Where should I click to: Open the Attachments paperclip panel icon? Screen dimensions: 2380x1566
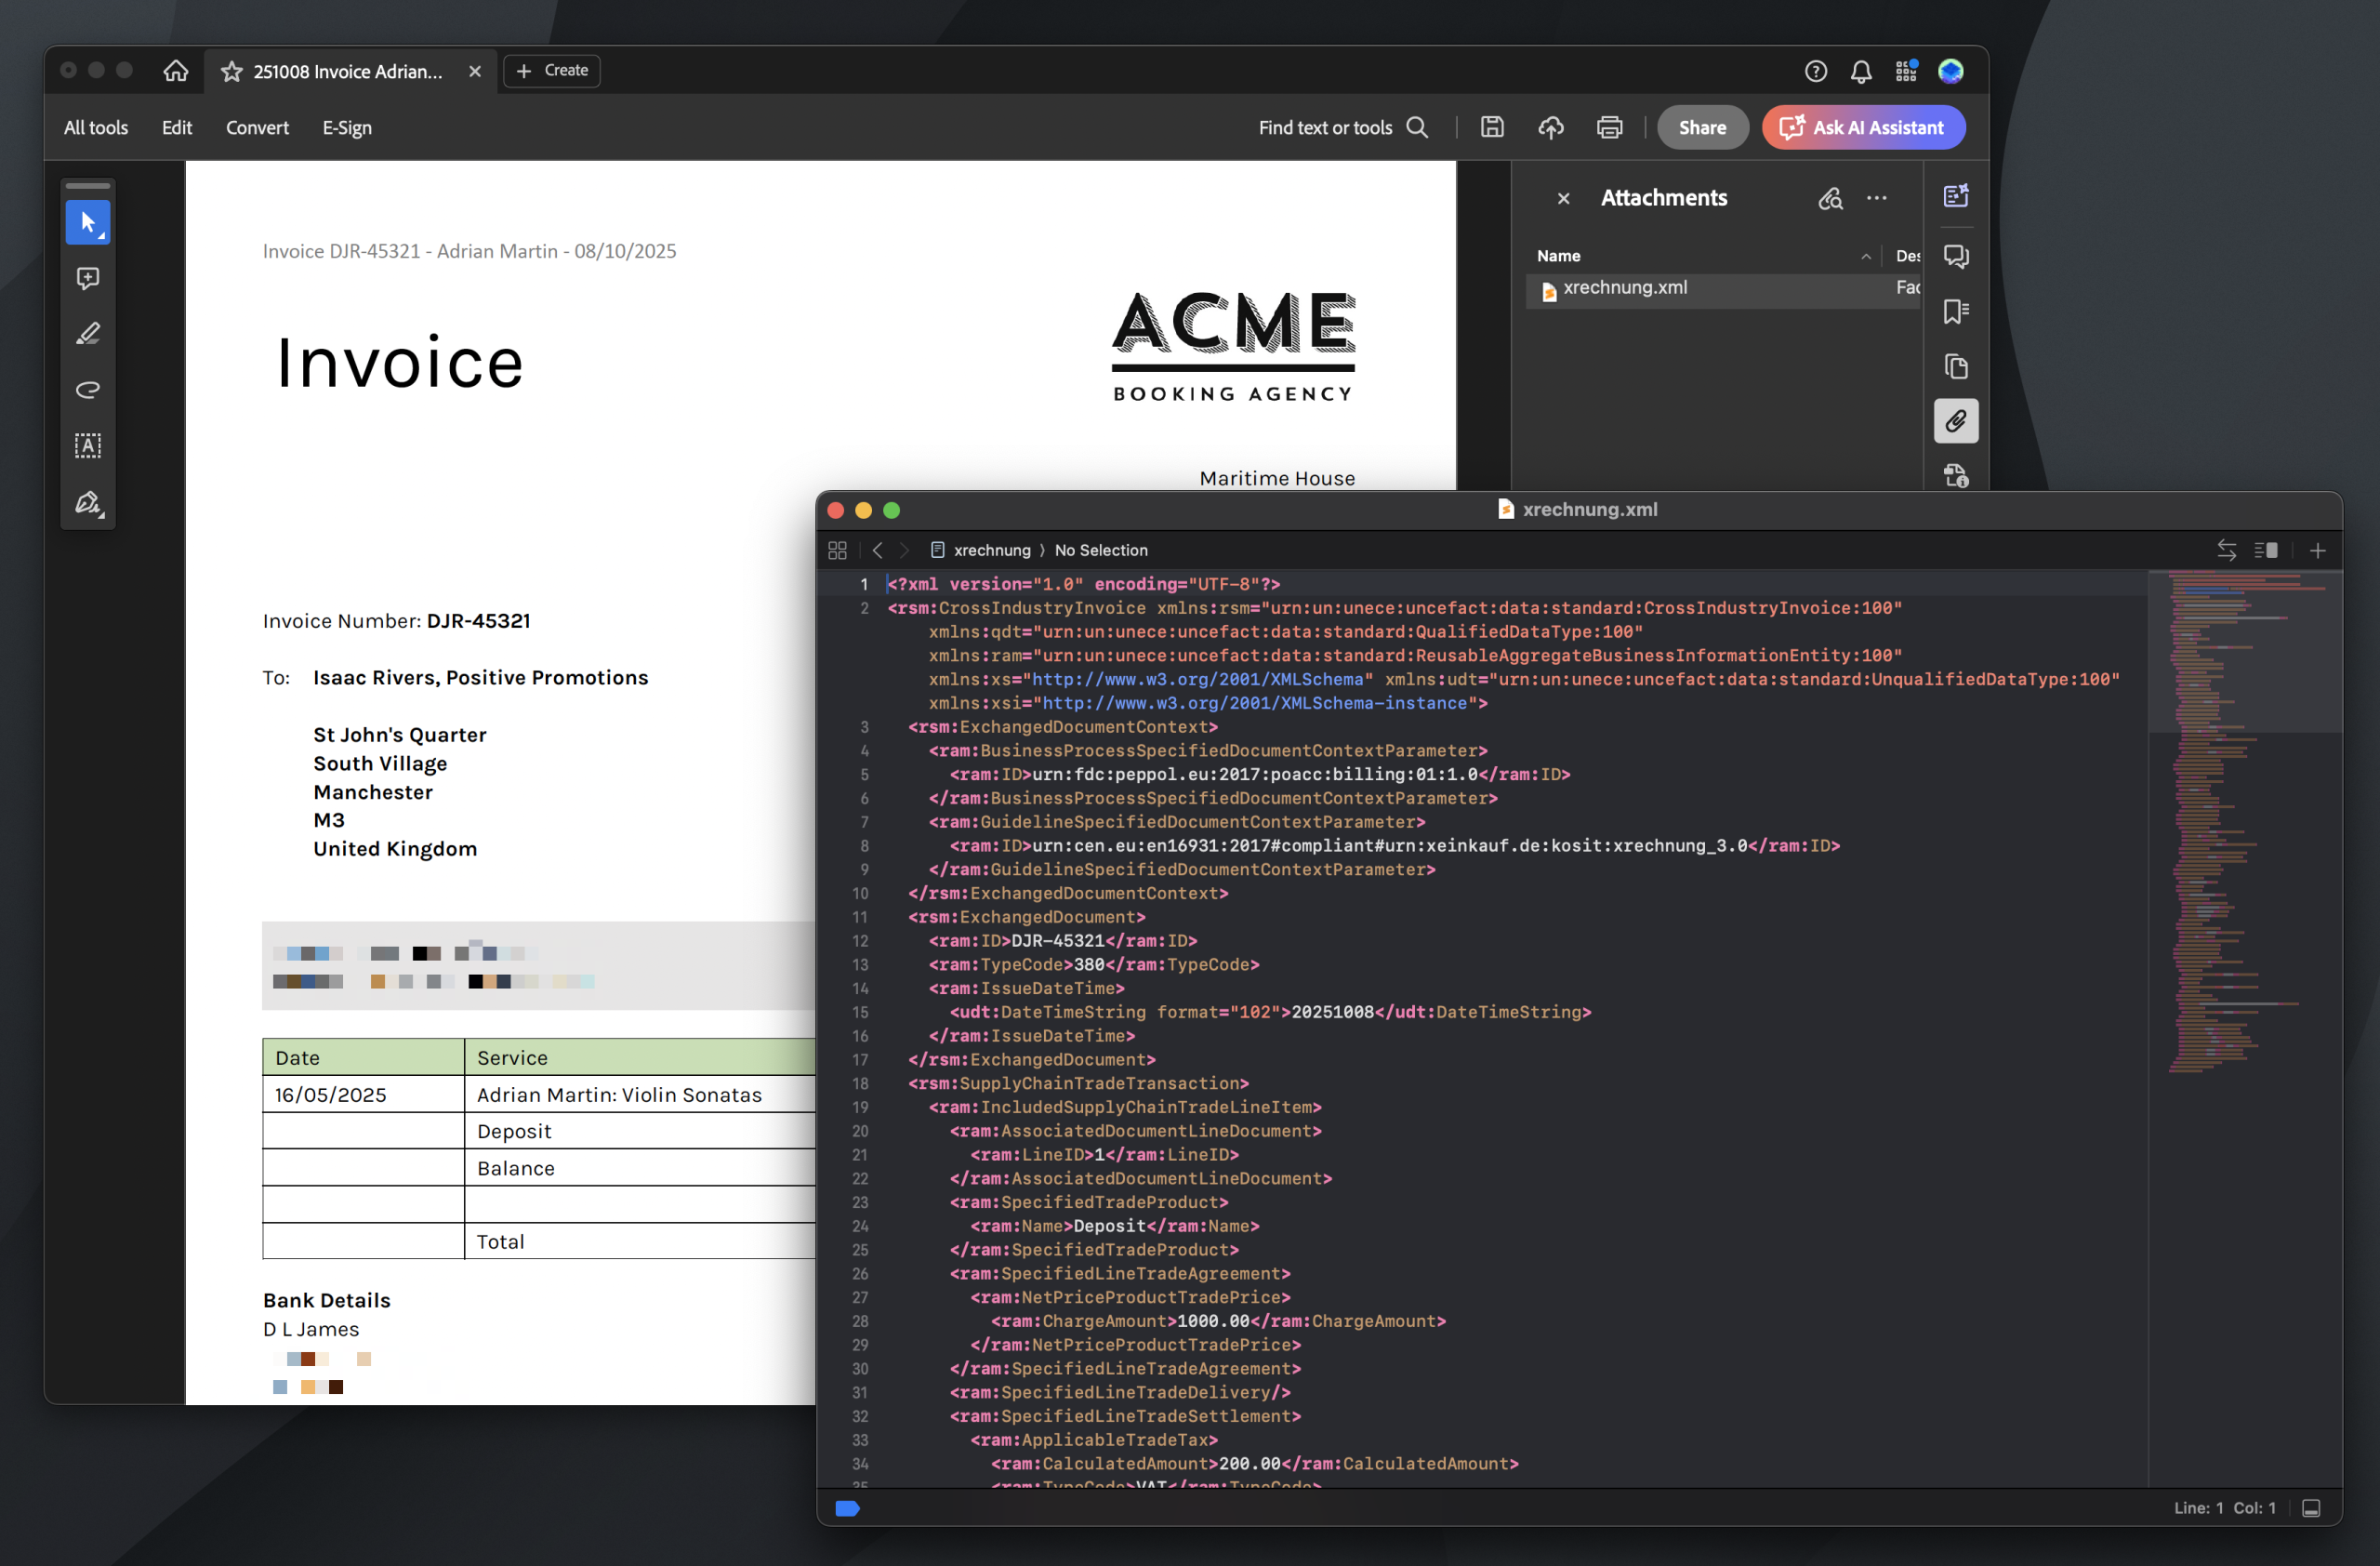coord(1955,421)
